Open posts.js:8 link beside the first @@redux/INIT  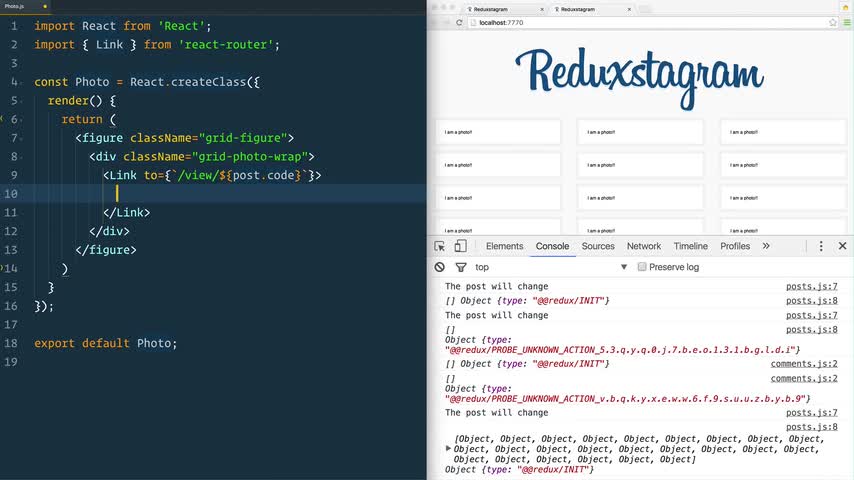point(812,301)
